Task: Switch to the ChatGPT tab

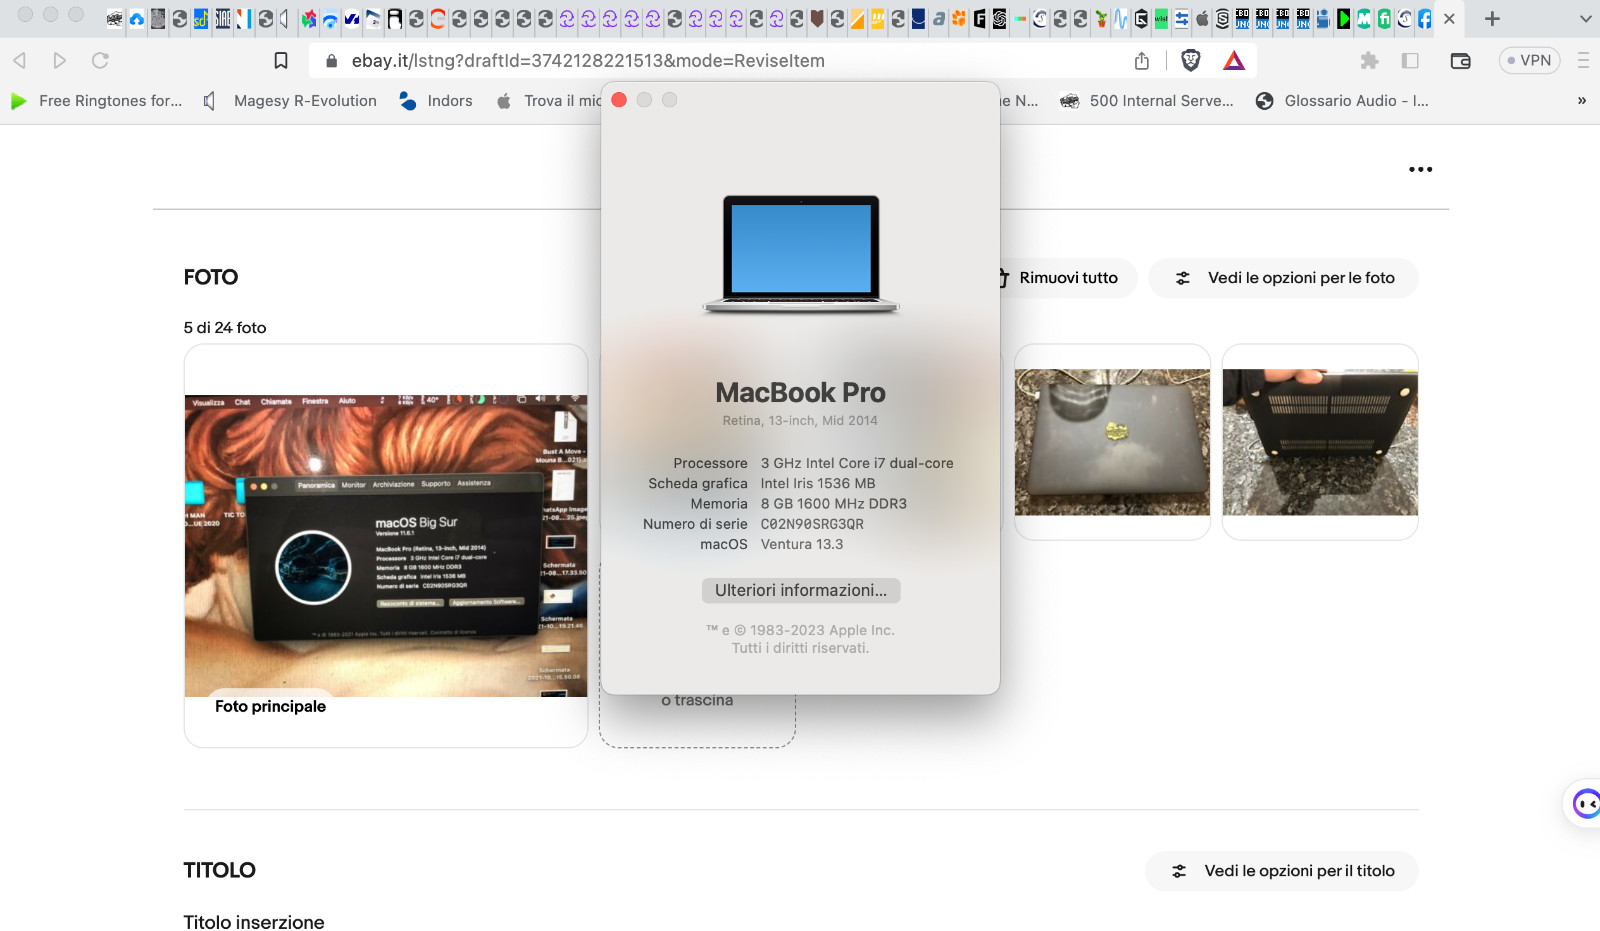Action: point(999,19)
